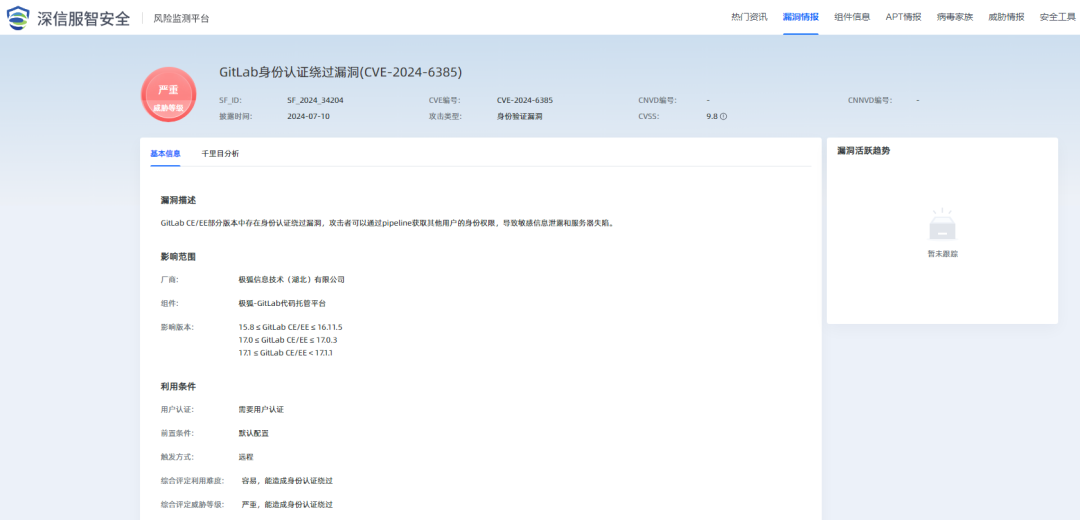Click the 攻击类型 field label
The image size is (1080, 520).
(445, 116)
